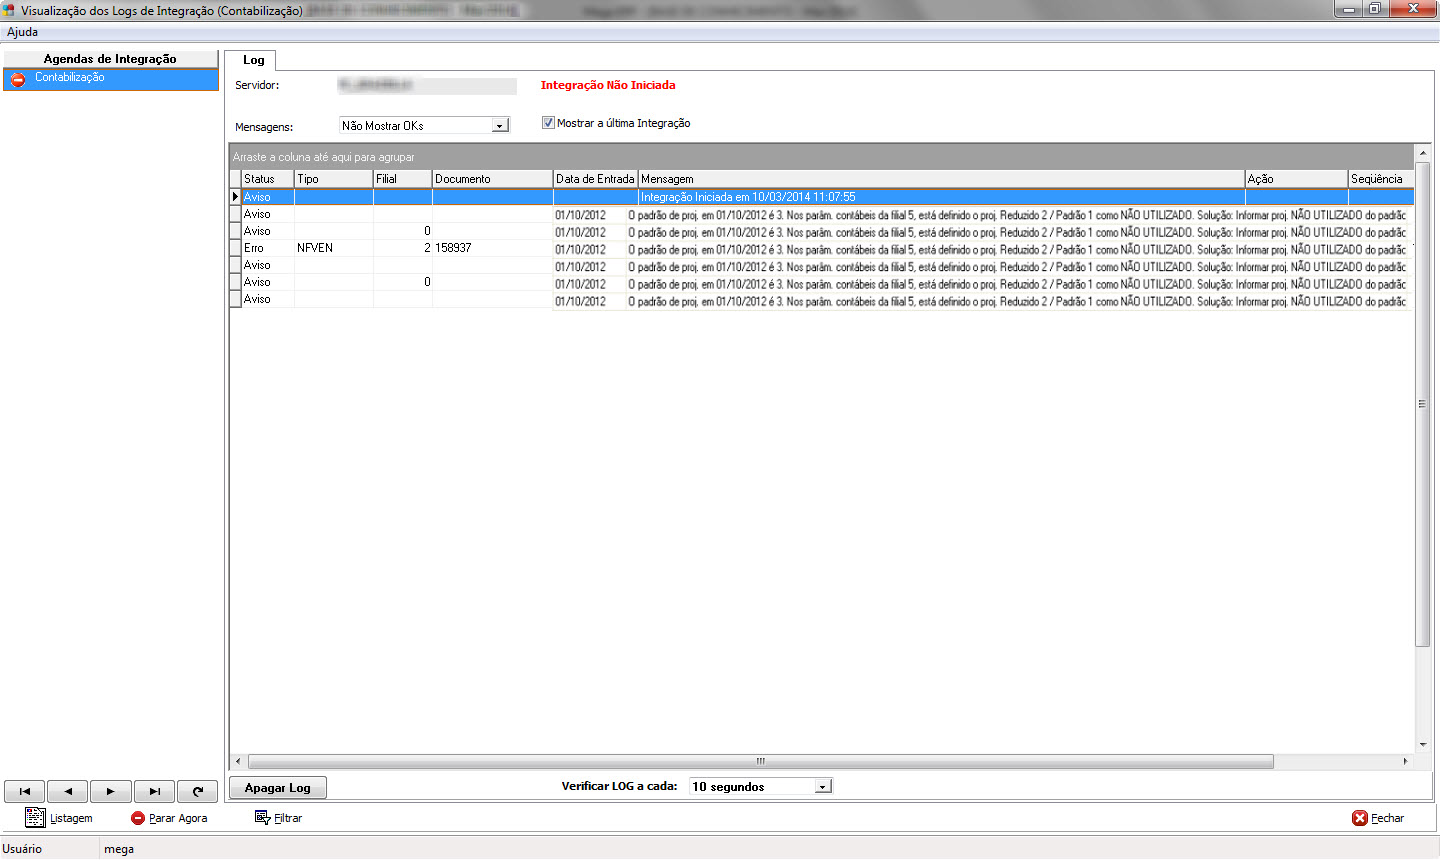The height and width of the screenshot is (860, 1440).
Task: Click the refresh navigation button
Action: coord(198,791)
